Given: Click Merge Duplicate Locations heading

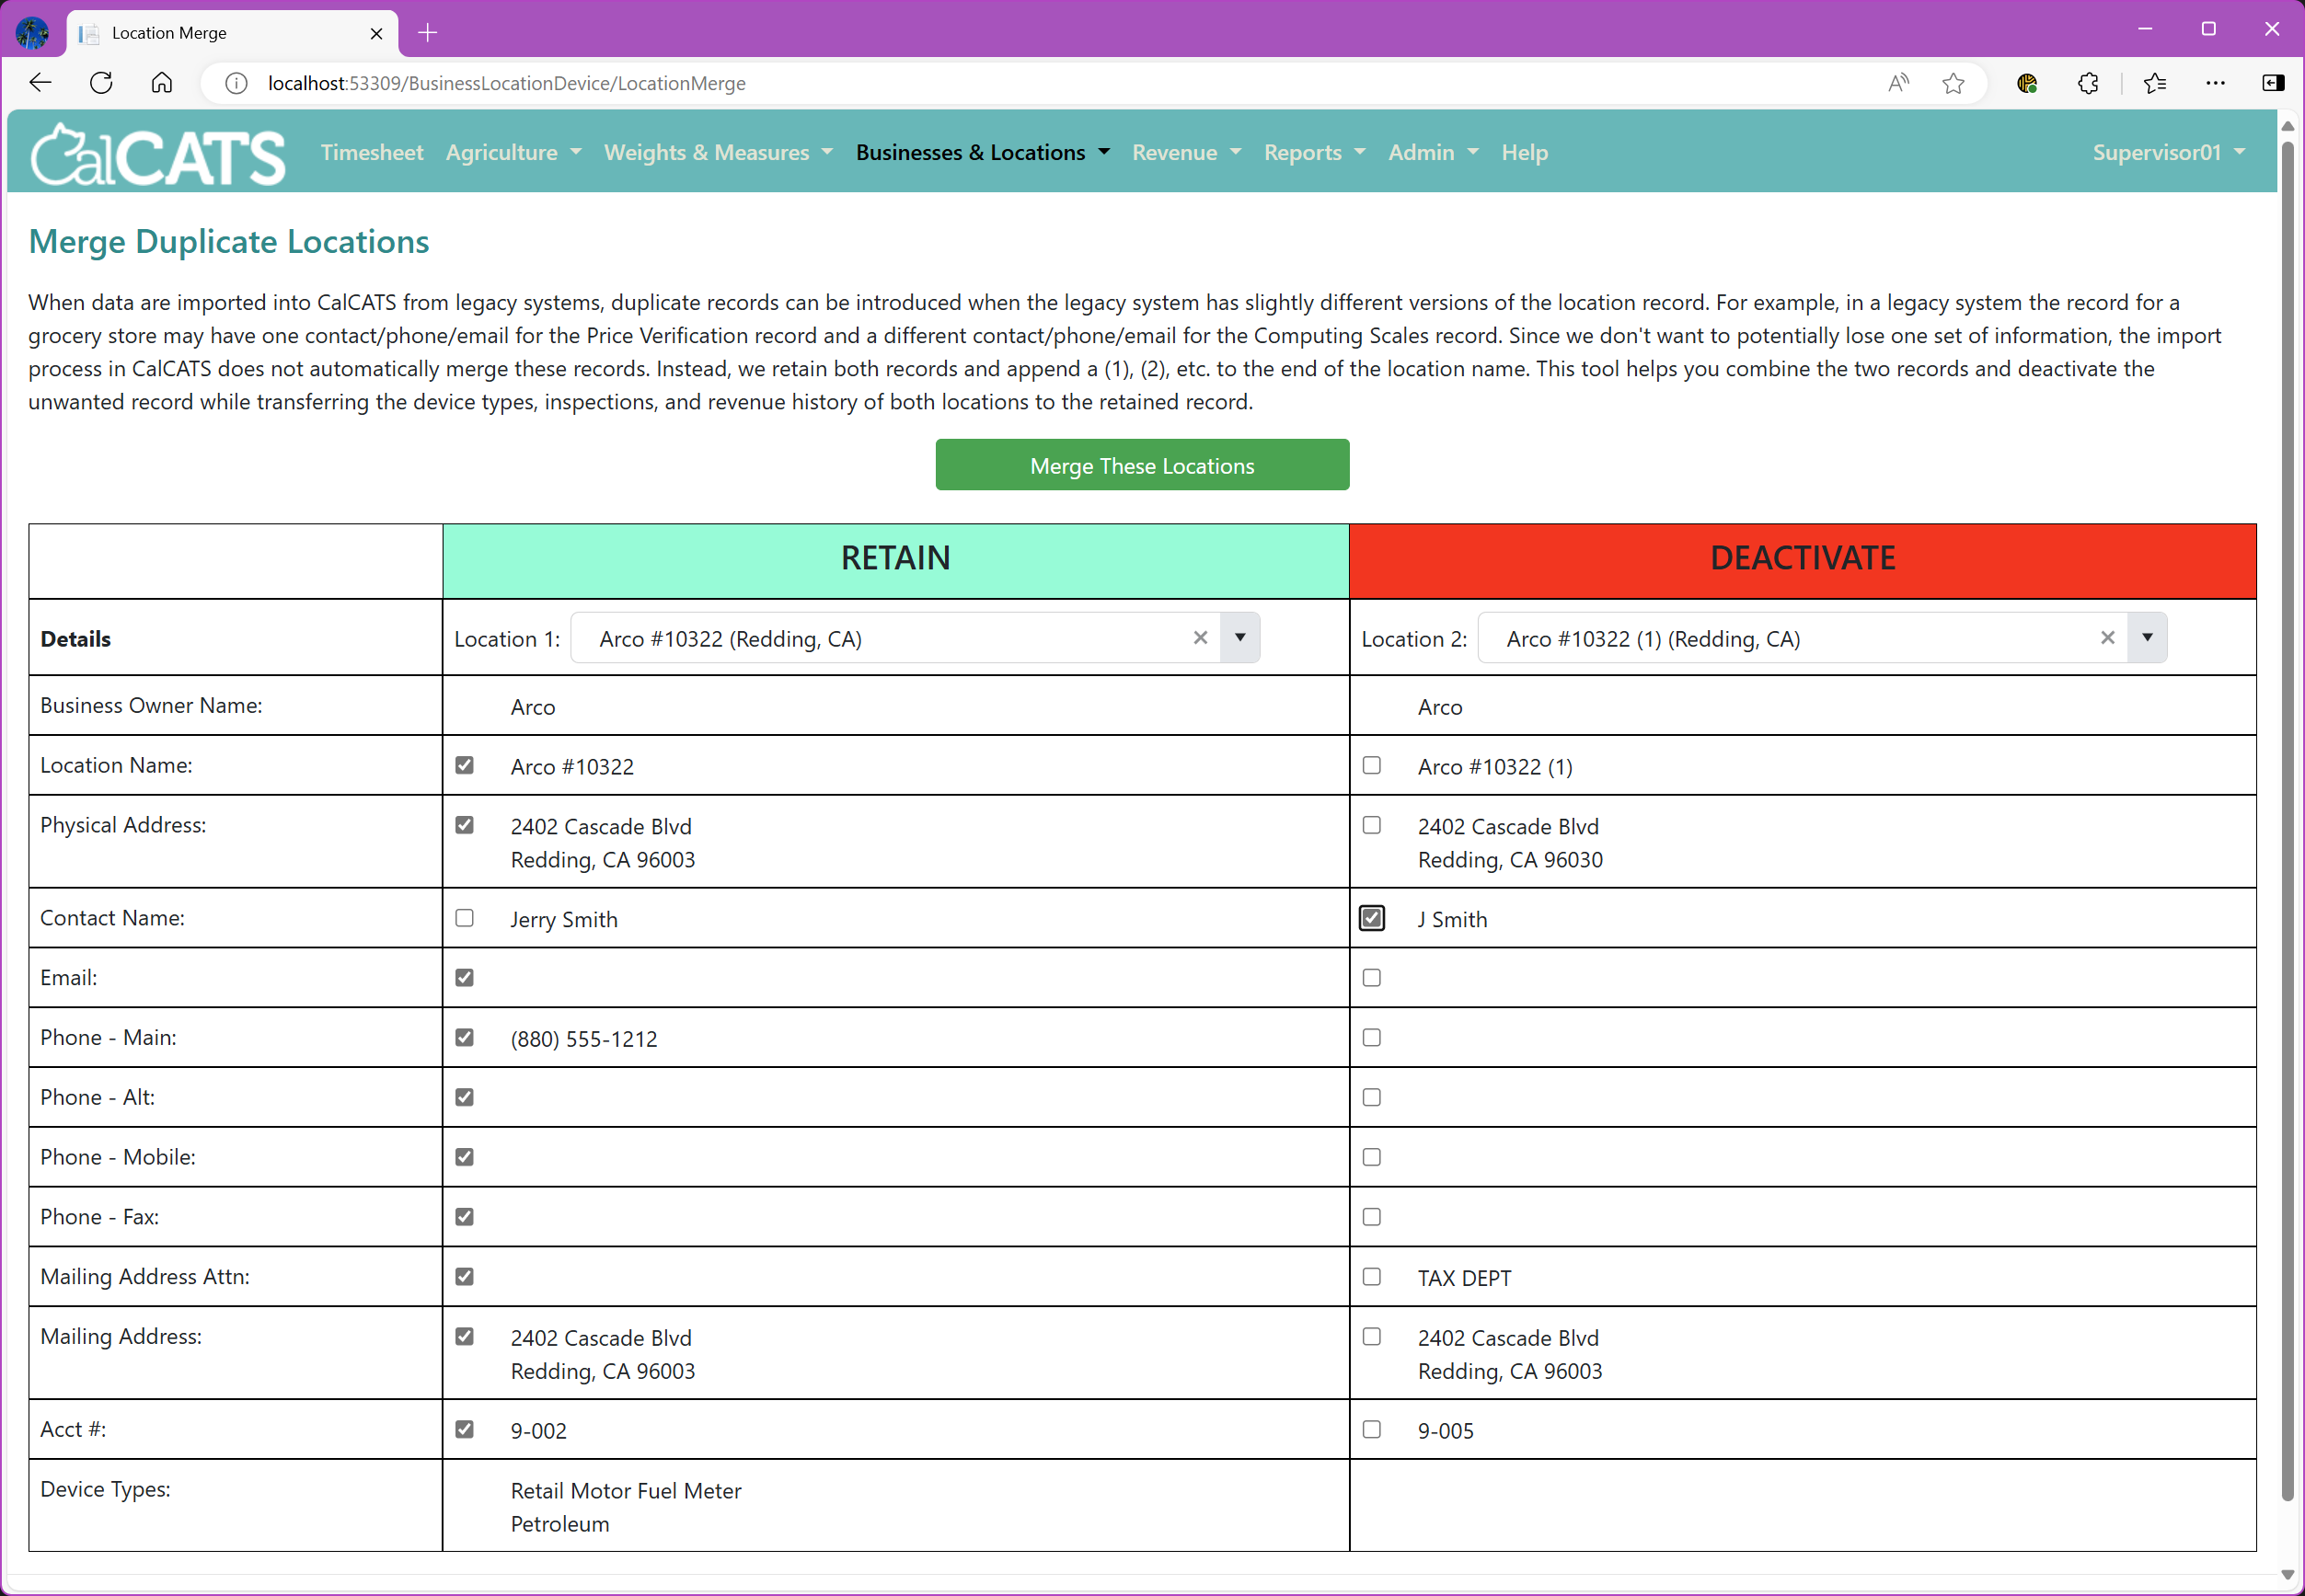Looking at the screenshot, I should point(229,242).
